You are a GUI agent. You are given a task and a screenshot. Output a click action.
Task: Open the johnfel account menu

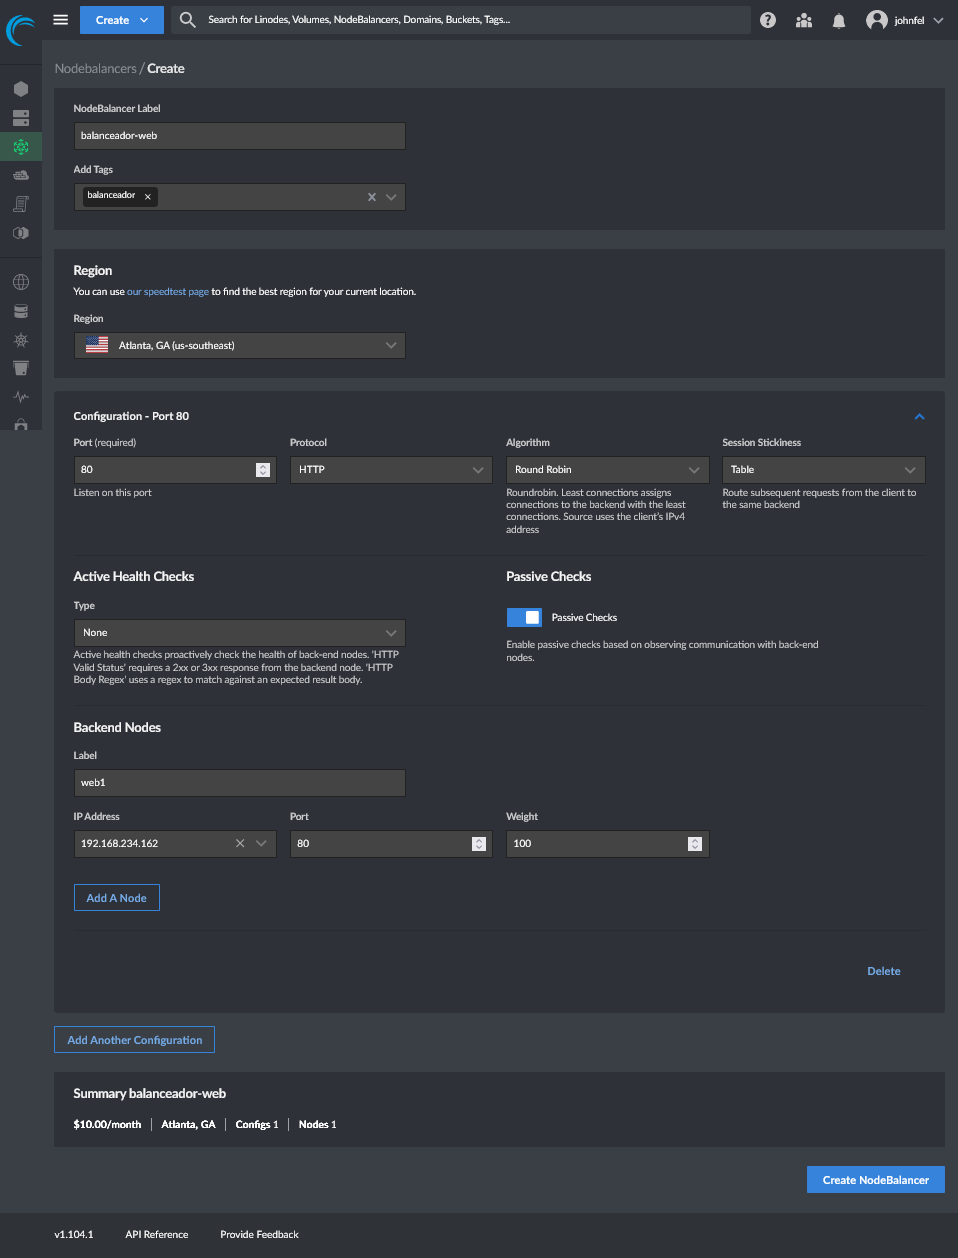point(903,20)
